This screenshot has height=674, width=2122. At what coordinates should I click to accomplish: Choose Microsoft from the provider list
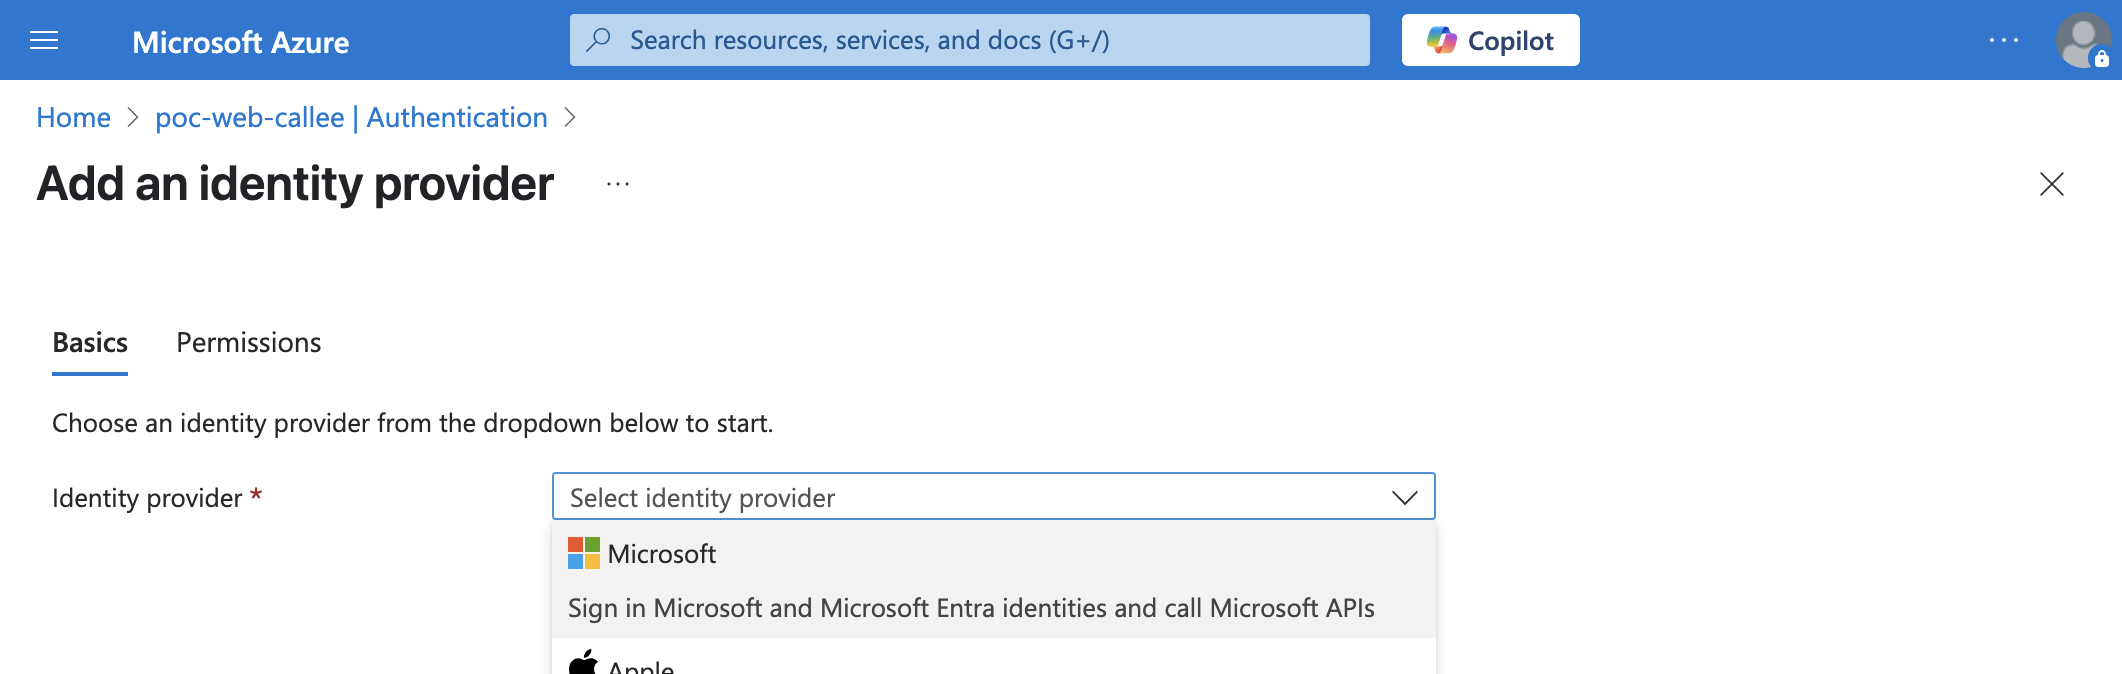click(x=993, y=579)
